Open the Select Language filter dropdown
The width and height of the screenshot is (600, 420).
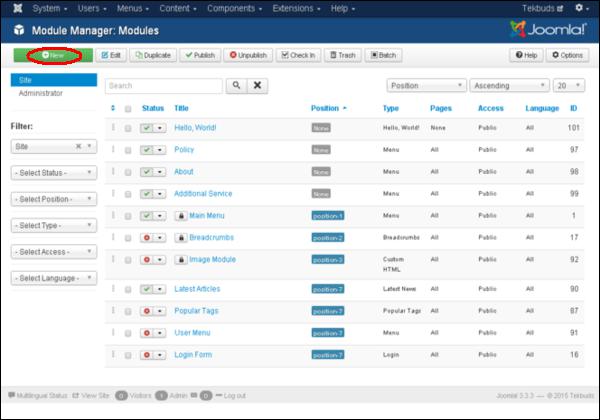coord(54,278)
